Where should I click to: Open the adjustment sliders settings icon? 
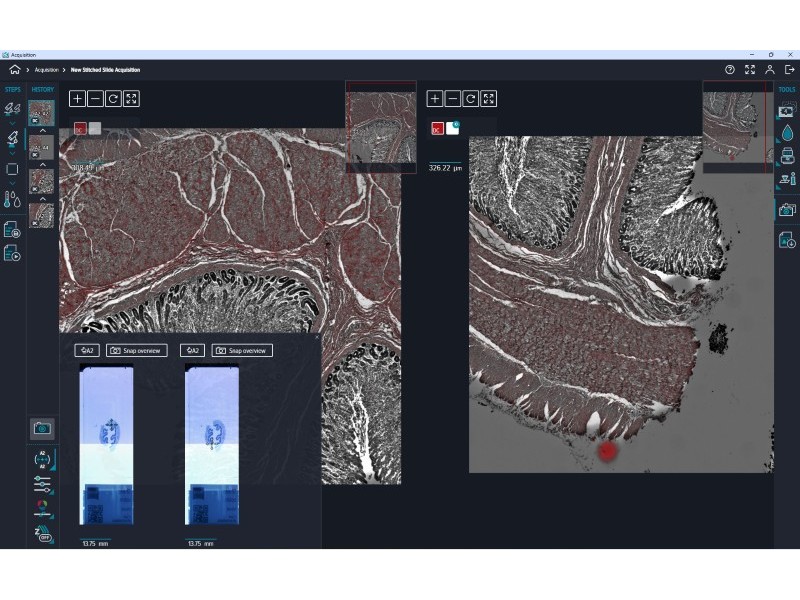click(x=43, y=484)
